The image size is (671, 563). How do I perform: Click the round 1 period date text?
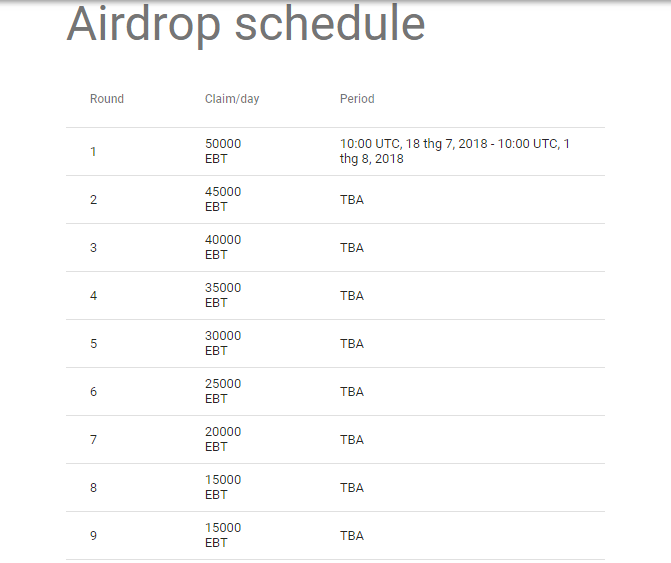(455, 151)
